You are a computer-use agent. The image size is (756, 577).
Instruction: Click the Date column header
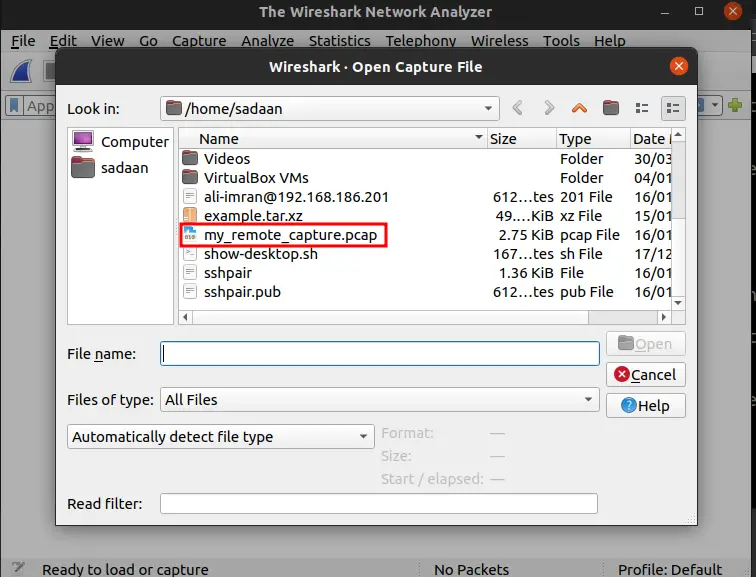[651, 139]
